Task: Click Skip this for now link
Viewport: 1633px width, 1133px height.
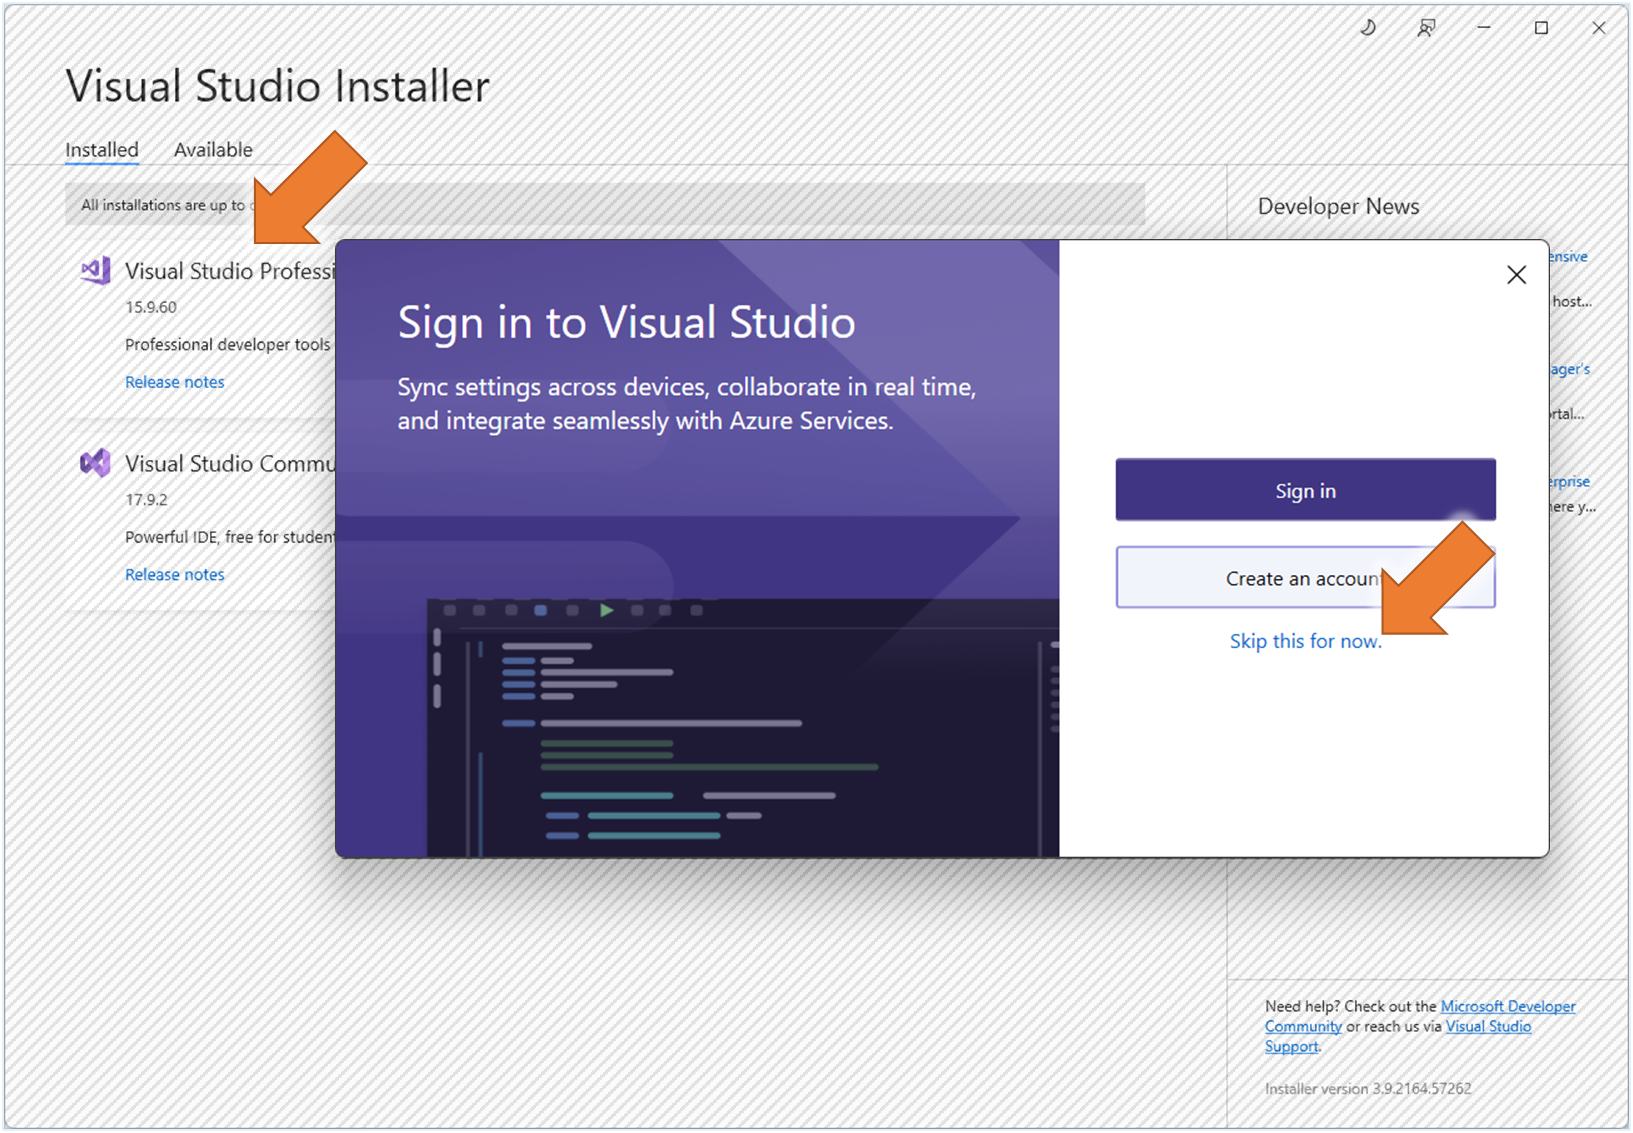Action: 1305,641
